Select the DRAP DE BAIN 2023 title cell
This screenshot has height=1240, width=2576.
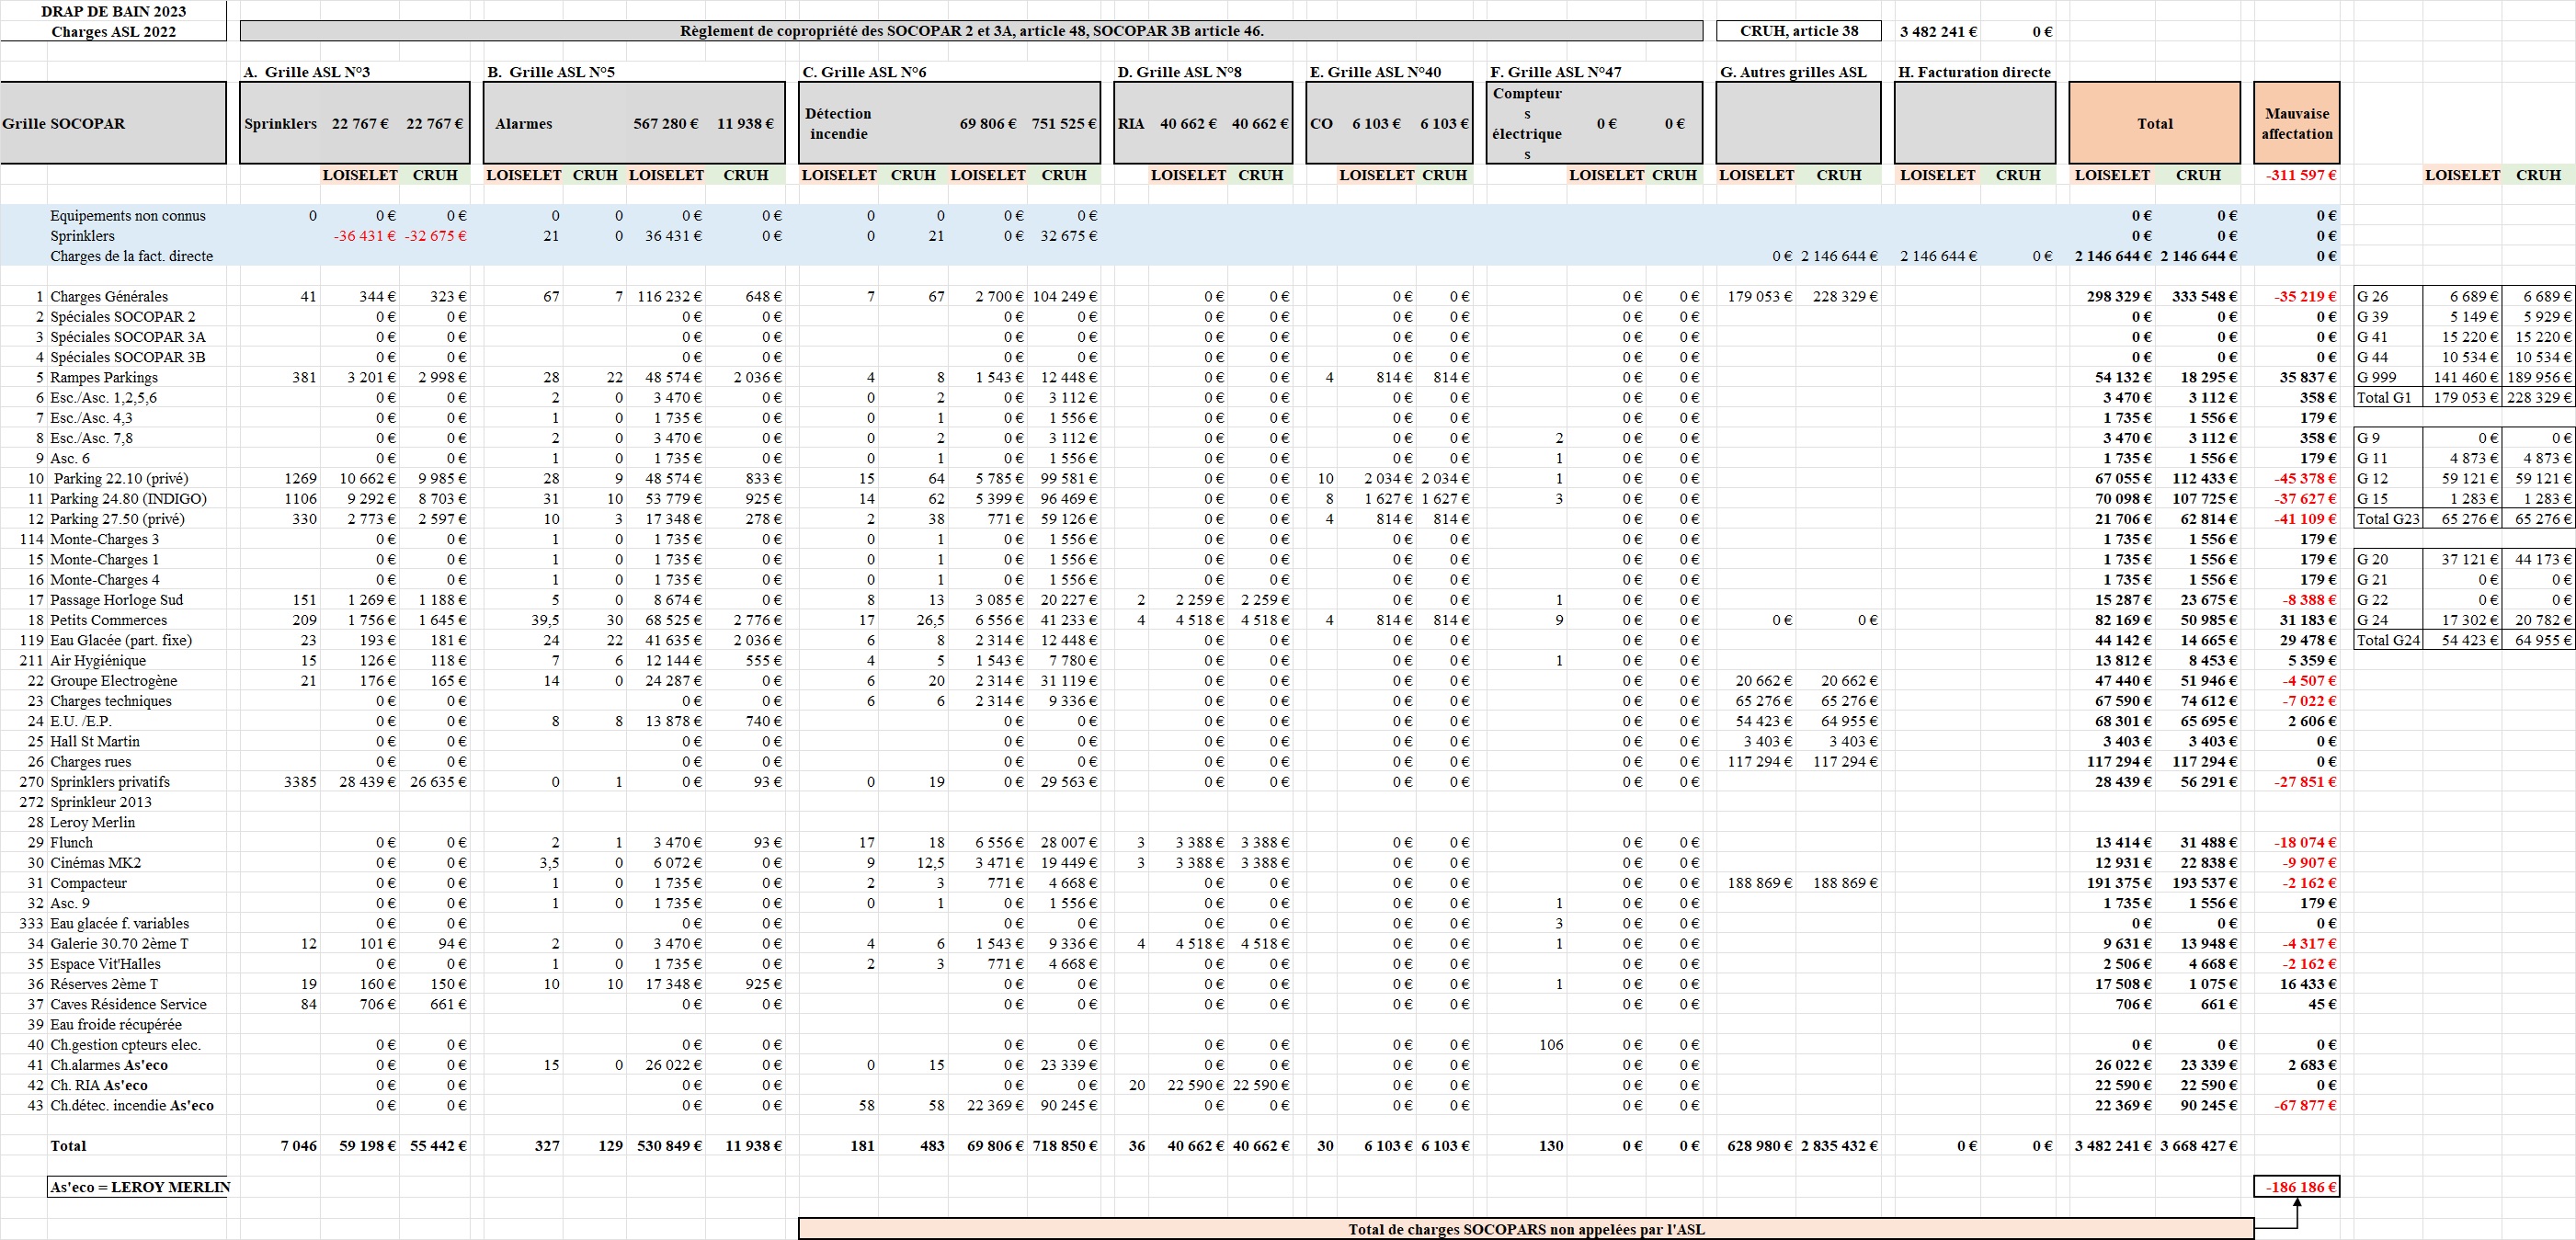coord(115,14)
